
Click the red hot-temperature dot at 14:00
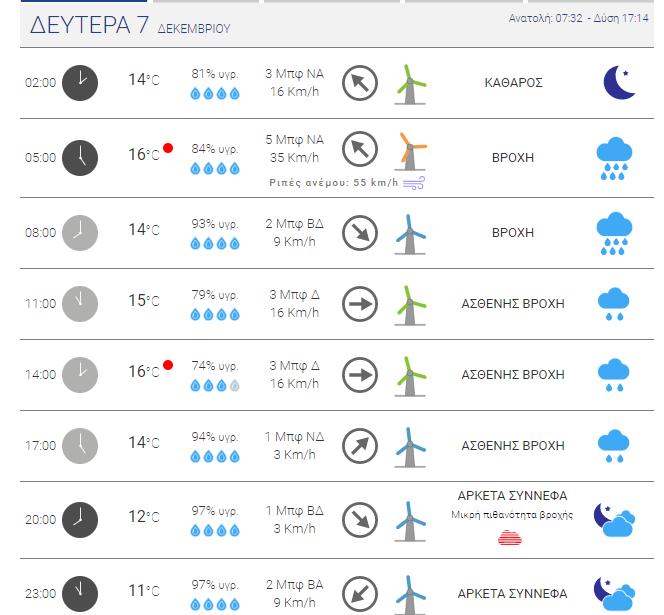(168, 365)
